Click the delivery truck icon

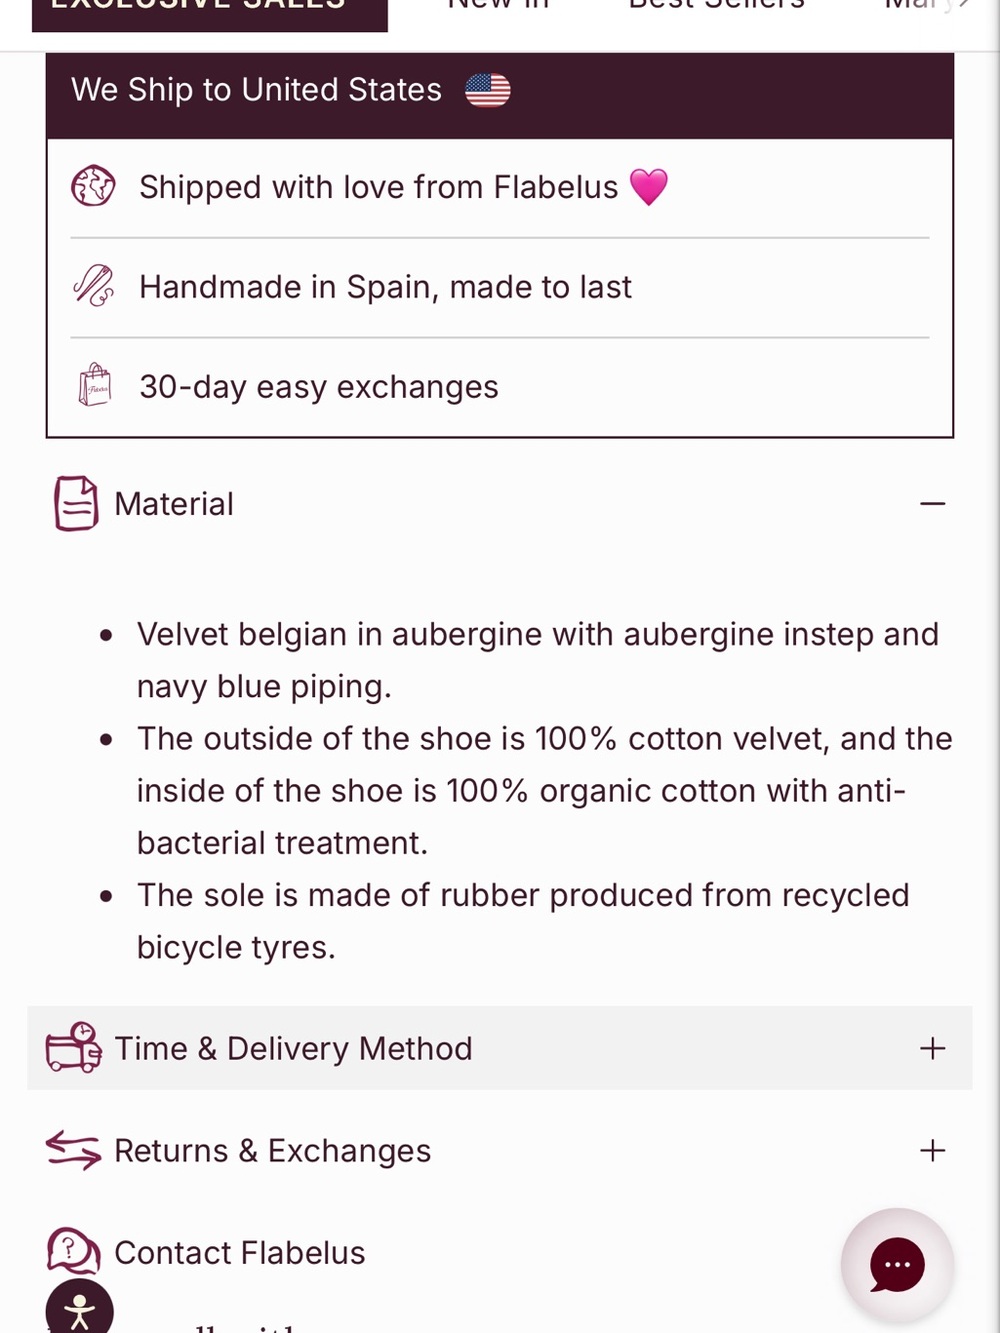(x=74, y=1047)
